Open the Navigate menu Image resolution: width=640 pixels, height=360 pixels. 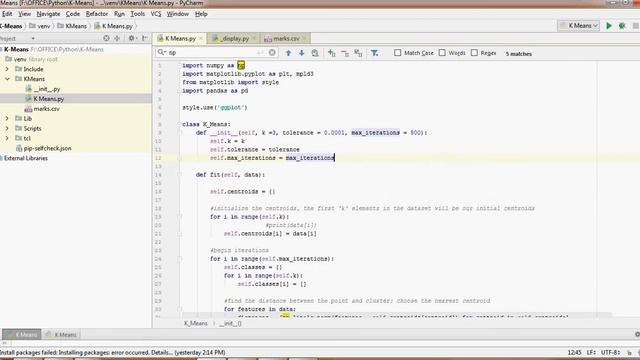point(48,14)
